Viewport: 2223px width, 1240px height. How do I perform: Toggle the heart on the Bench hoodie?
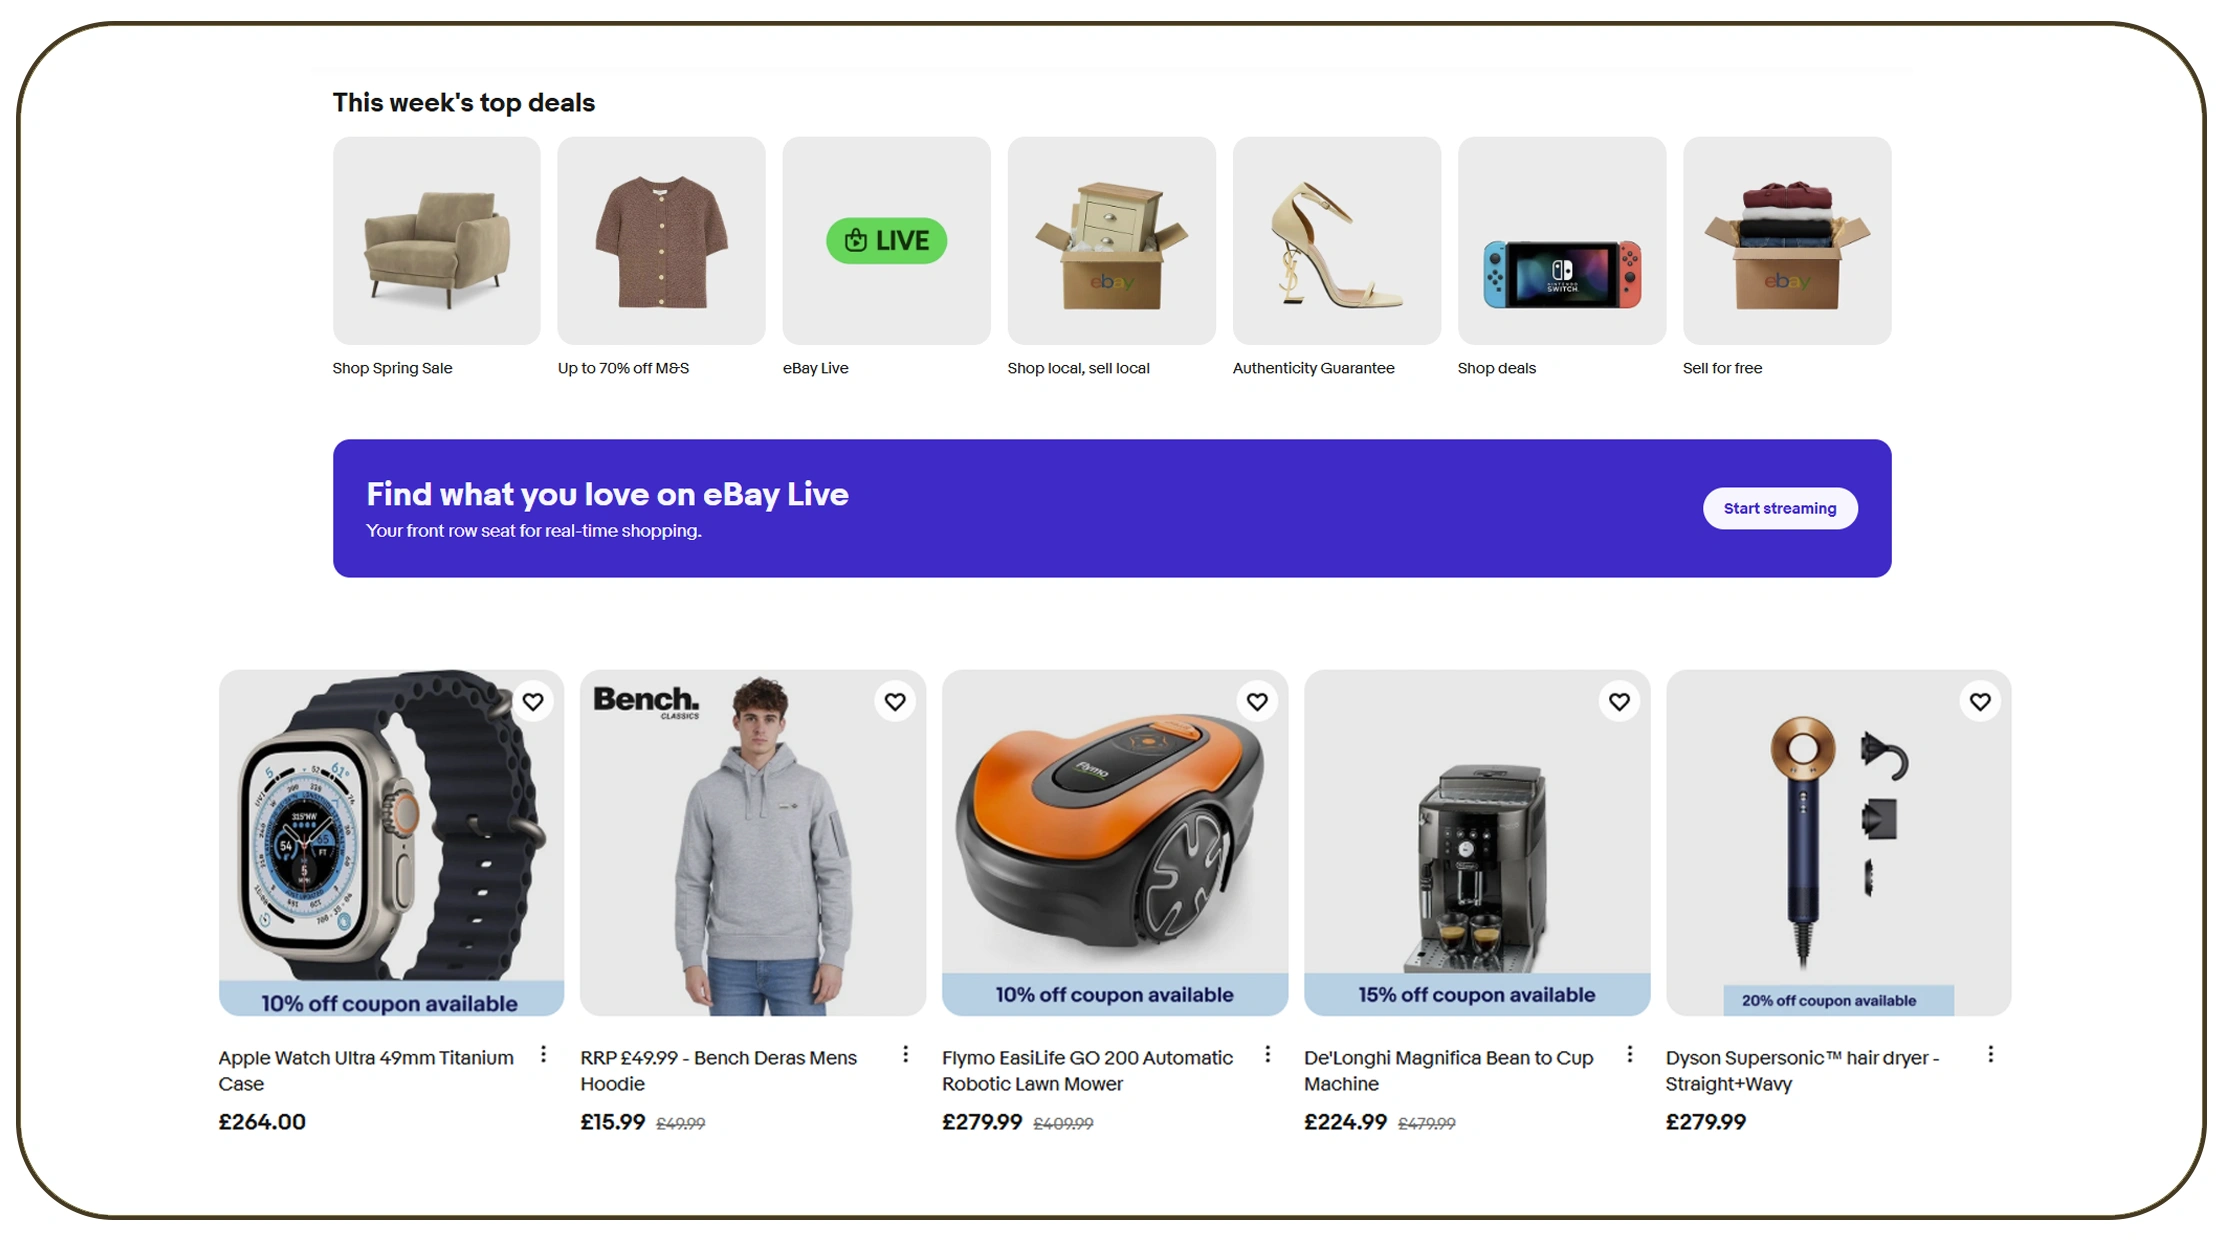pyautogui.click(x=895, y=702)
